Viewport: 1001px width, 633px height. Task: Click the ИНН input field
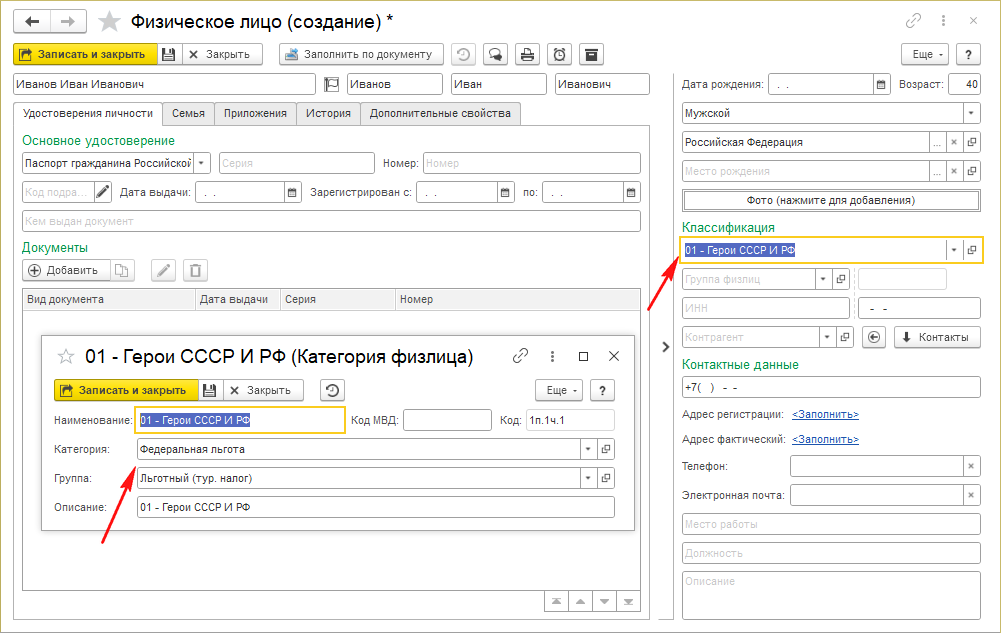(x=765, y=308)
